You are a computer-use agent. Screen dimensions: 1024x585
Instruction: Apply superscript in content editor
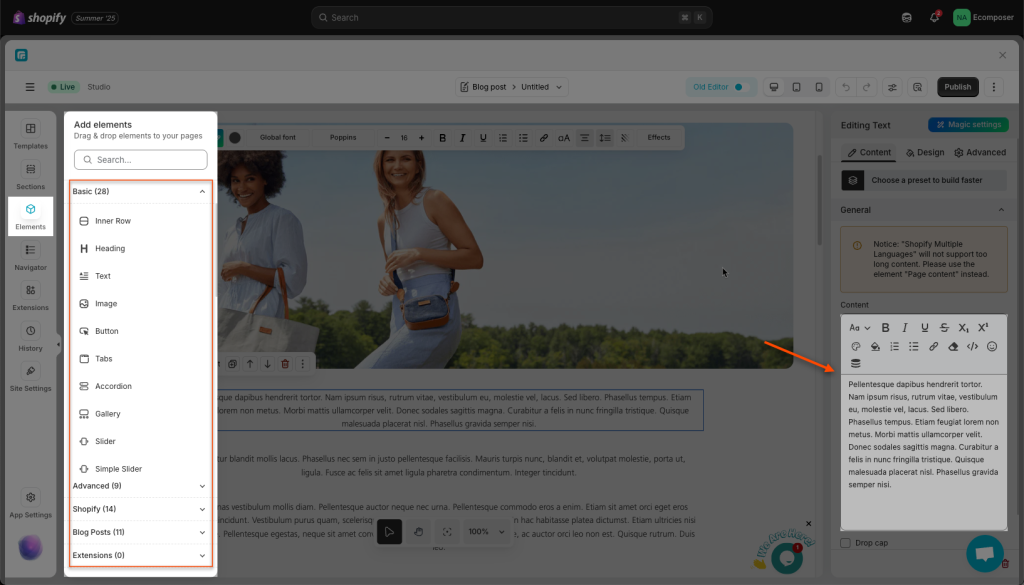pos(983,328)
